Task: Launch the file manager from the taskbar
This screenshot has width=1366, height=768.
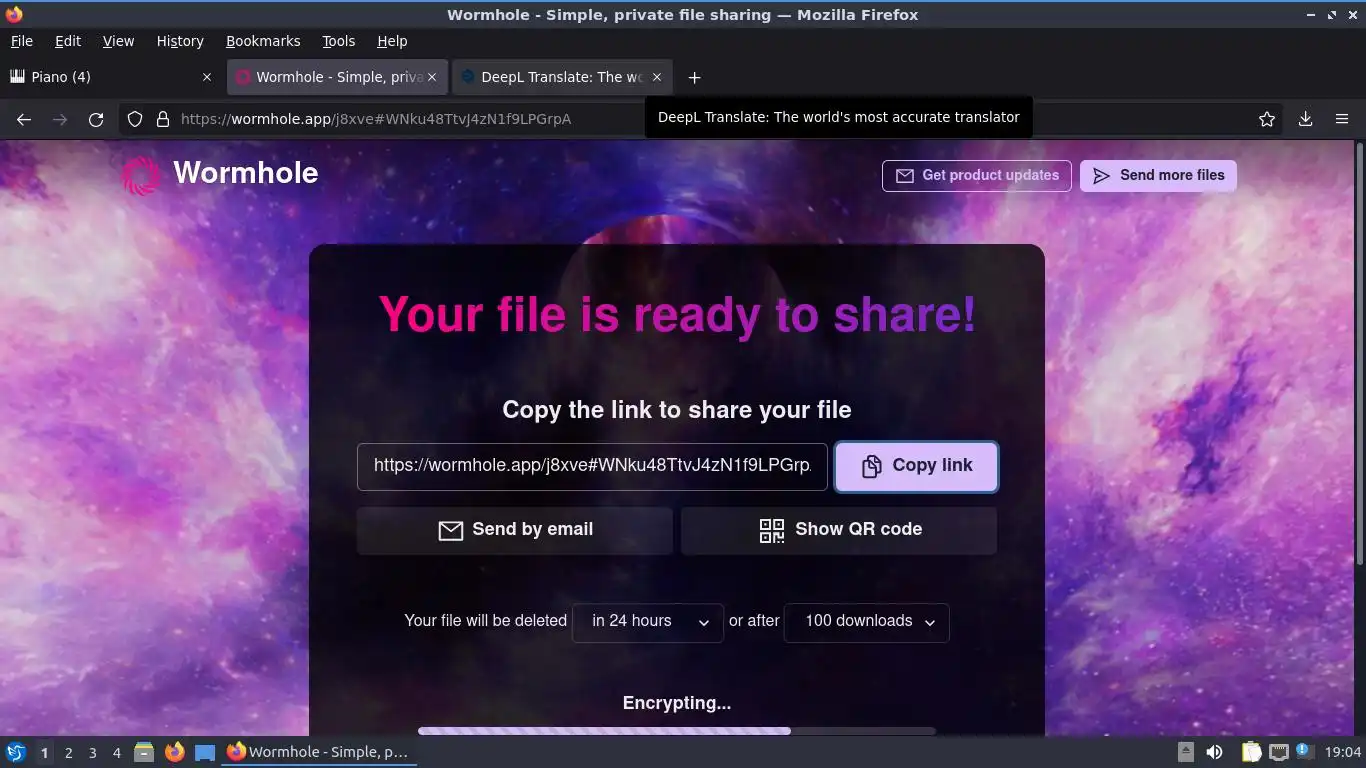Action: coord(144,752)
